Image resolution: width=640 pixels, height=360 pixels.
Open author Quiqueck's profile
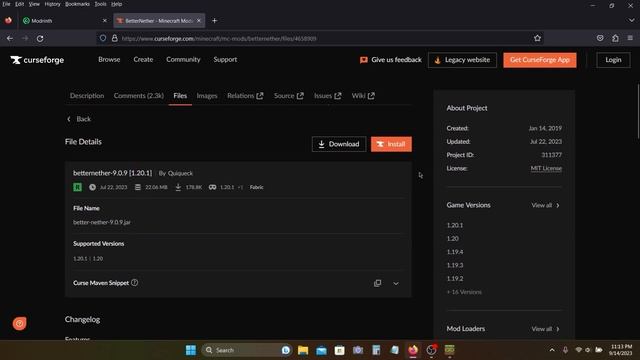[180, 173]
